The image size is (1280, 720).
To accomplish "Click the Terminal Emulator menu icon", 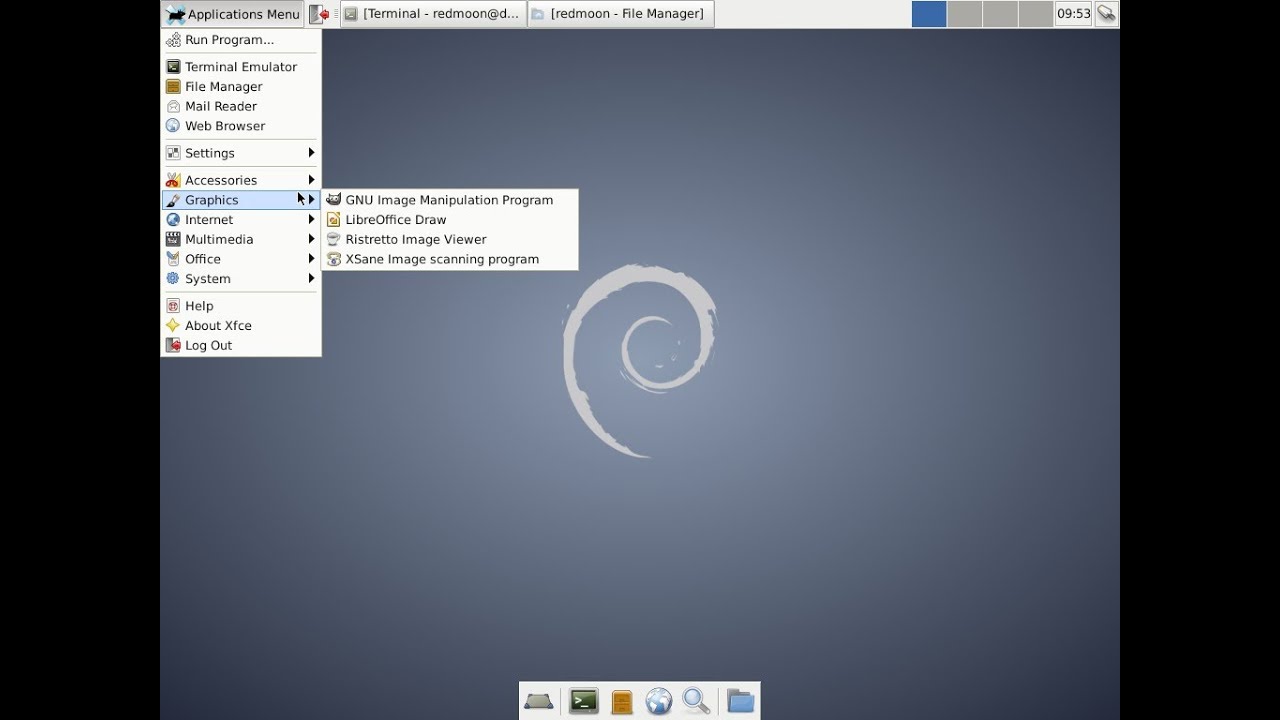I will (173, 67).
